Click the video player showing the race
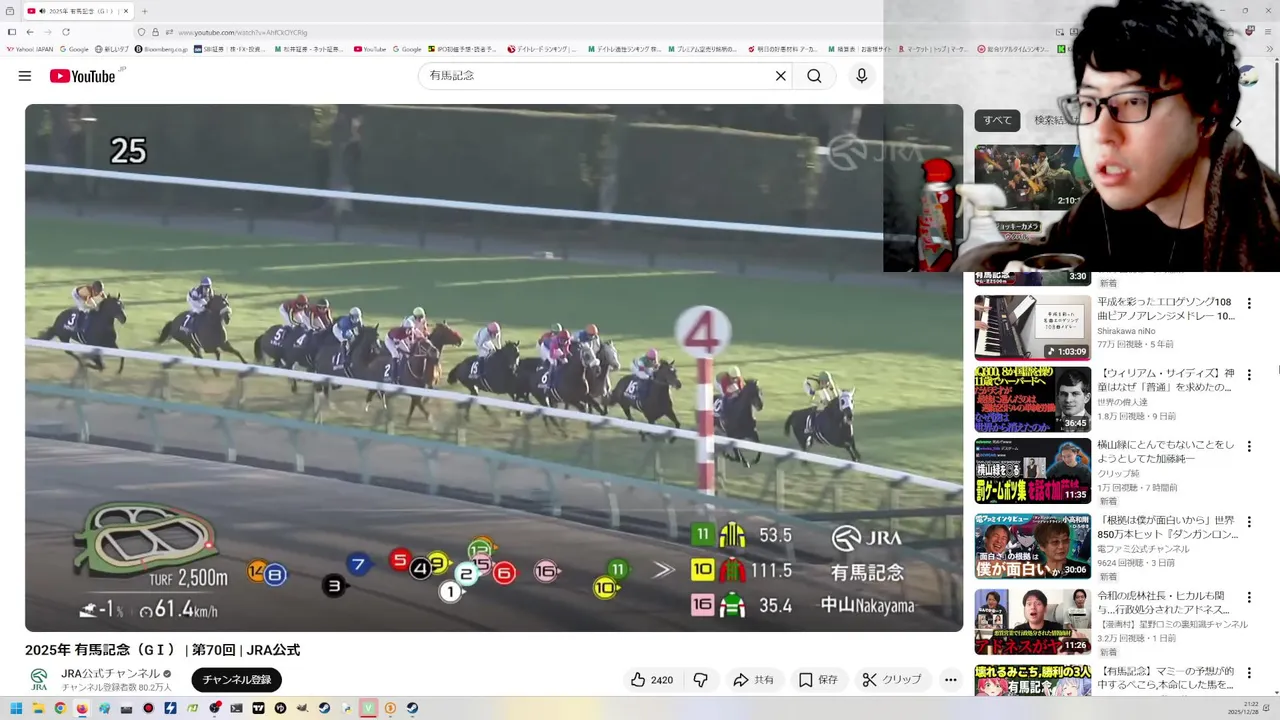 pyautogui.click(x=494, y=368)
